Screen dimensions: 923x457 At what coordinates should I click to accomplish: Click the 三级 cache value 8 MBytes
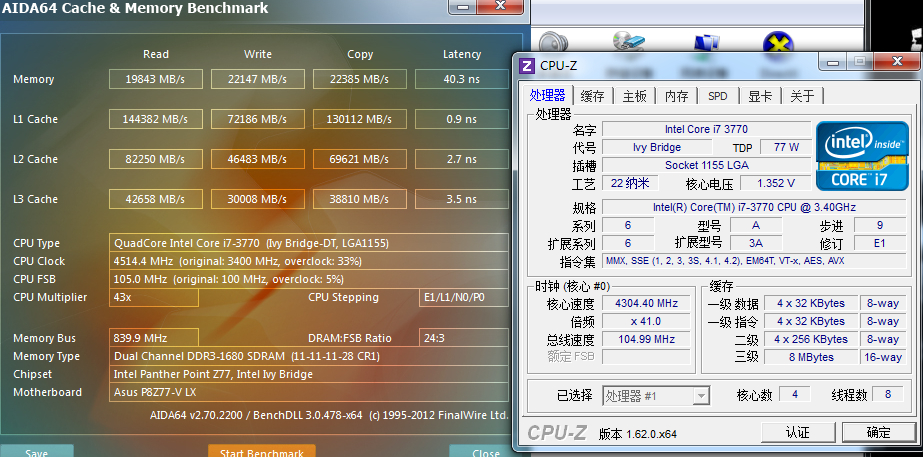click(x=811, y=357)
